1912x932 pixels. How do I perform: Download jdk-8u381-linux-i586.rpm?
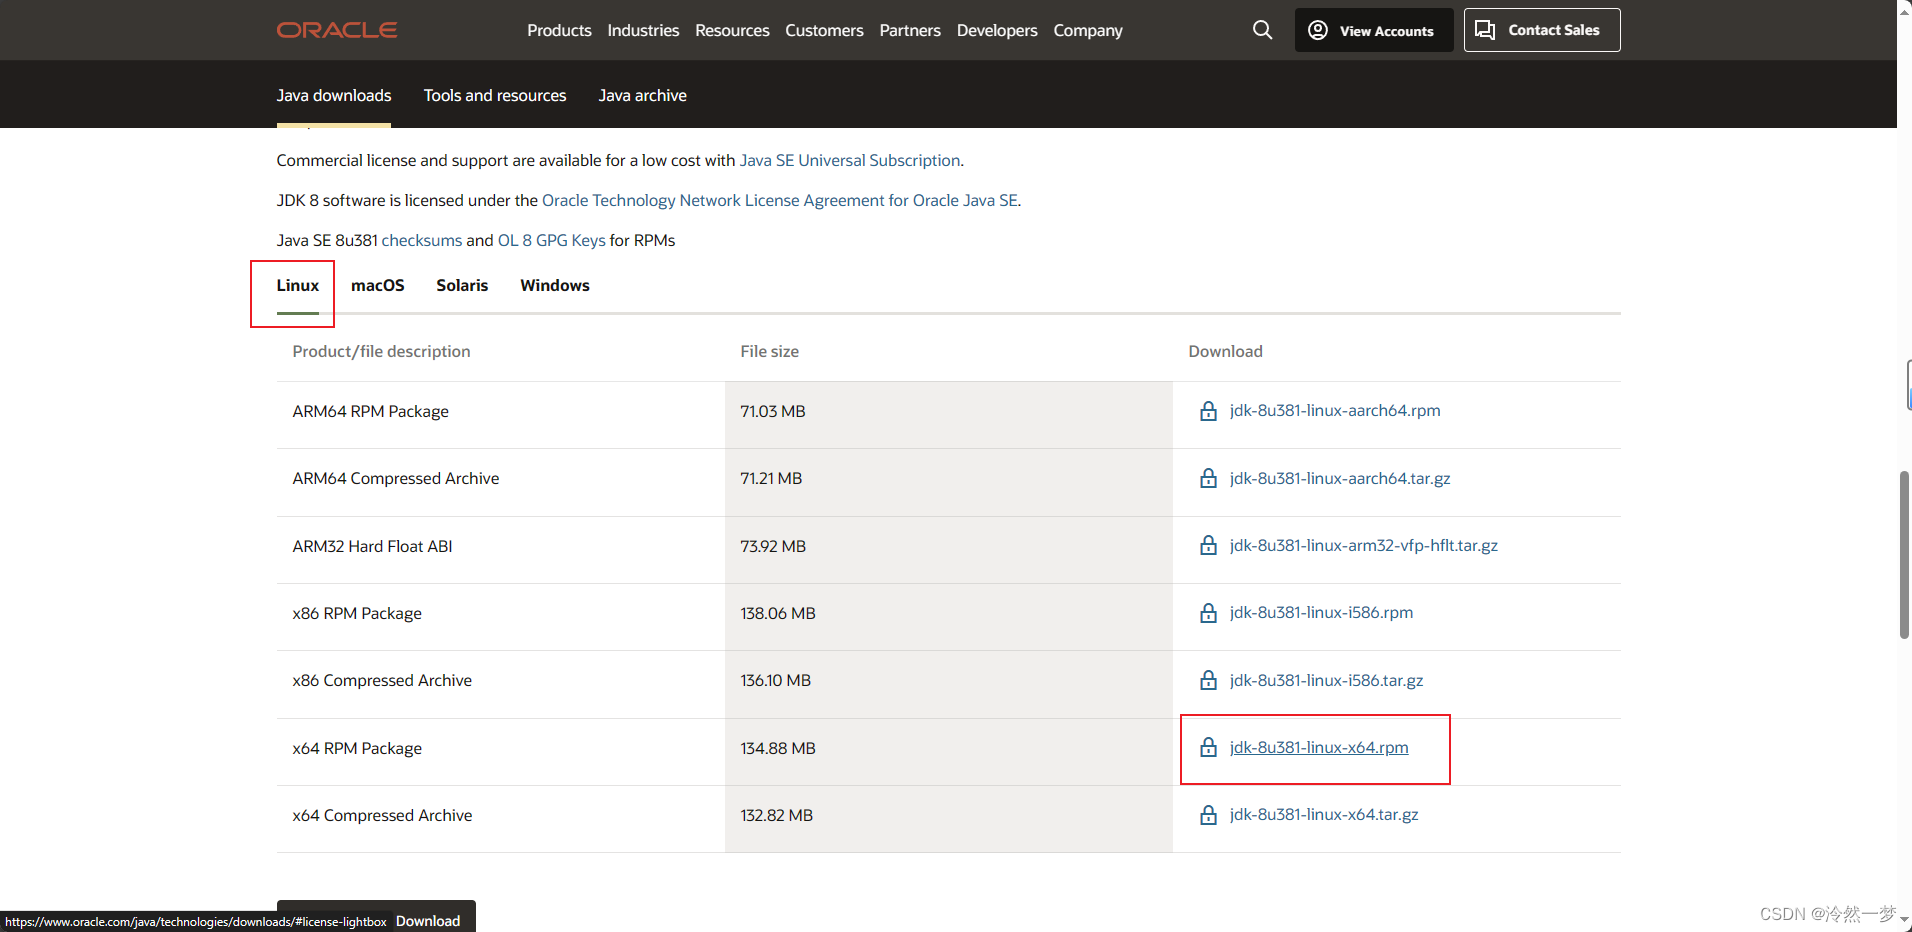click(1321, 612)
